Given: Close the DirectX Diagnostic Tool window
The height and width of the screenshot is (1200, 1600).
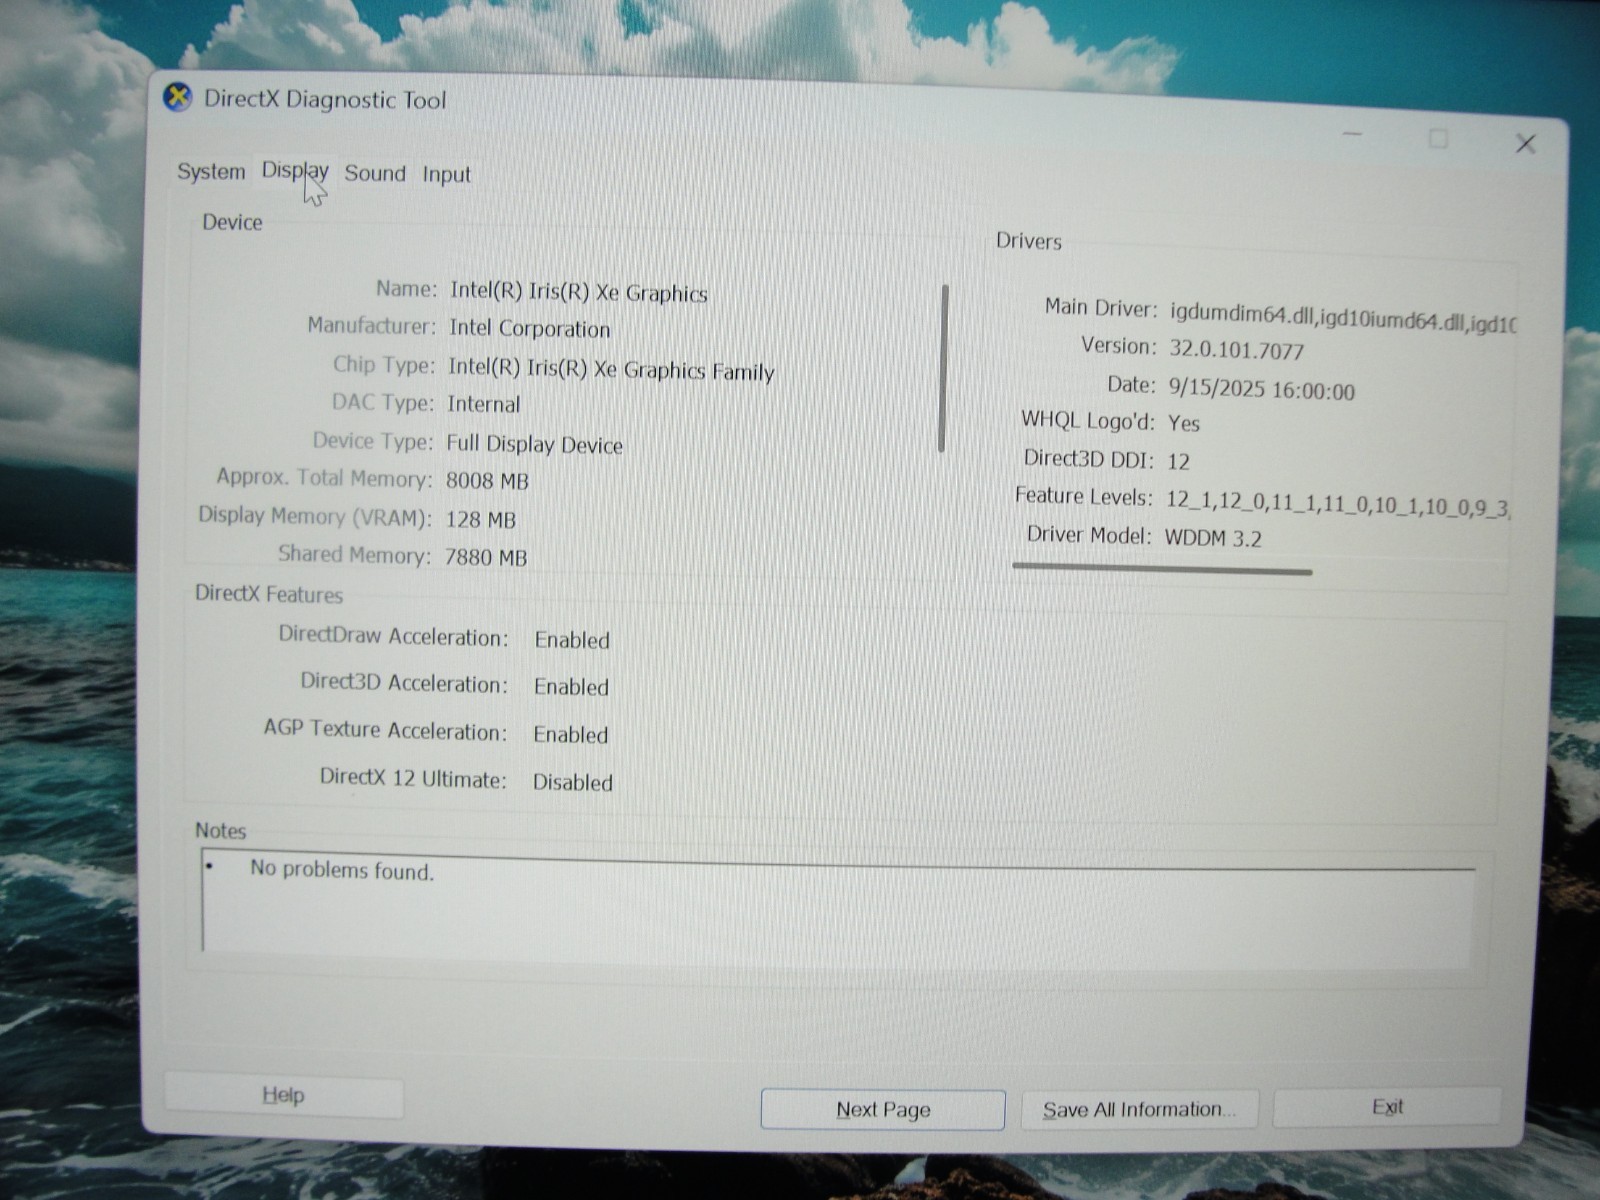Looking at the screenshot, I should point(1525,144).
